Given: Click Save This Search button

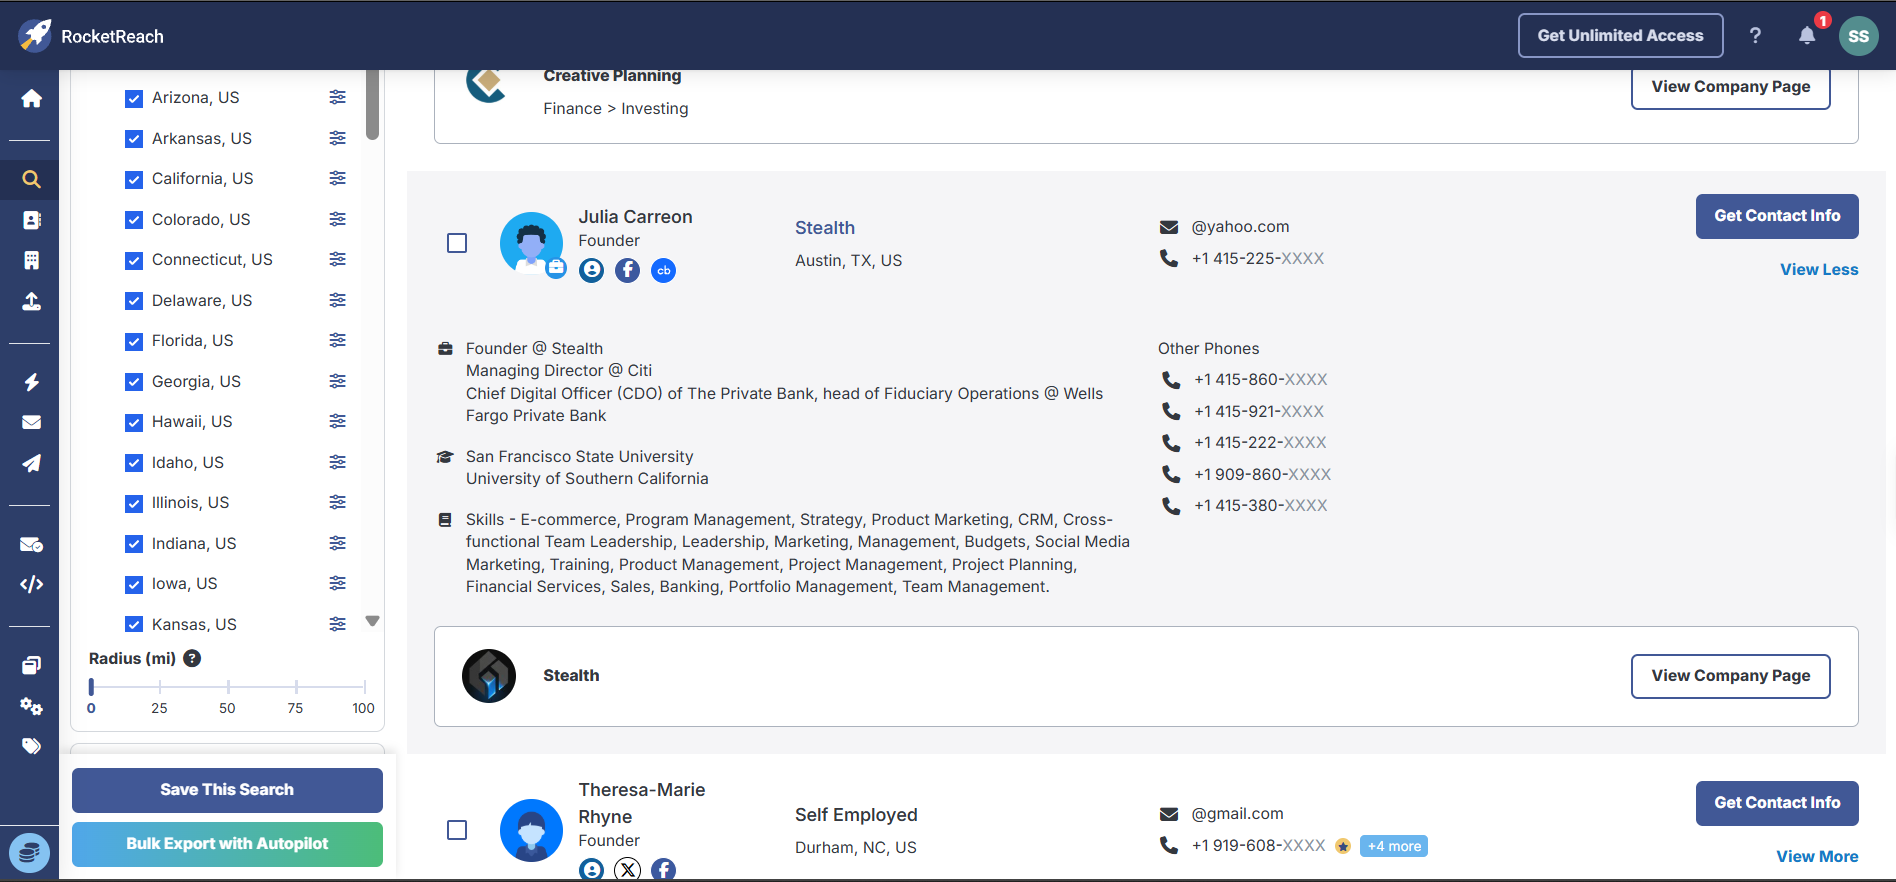Looking at the screenshot, I should coord(227,790).
